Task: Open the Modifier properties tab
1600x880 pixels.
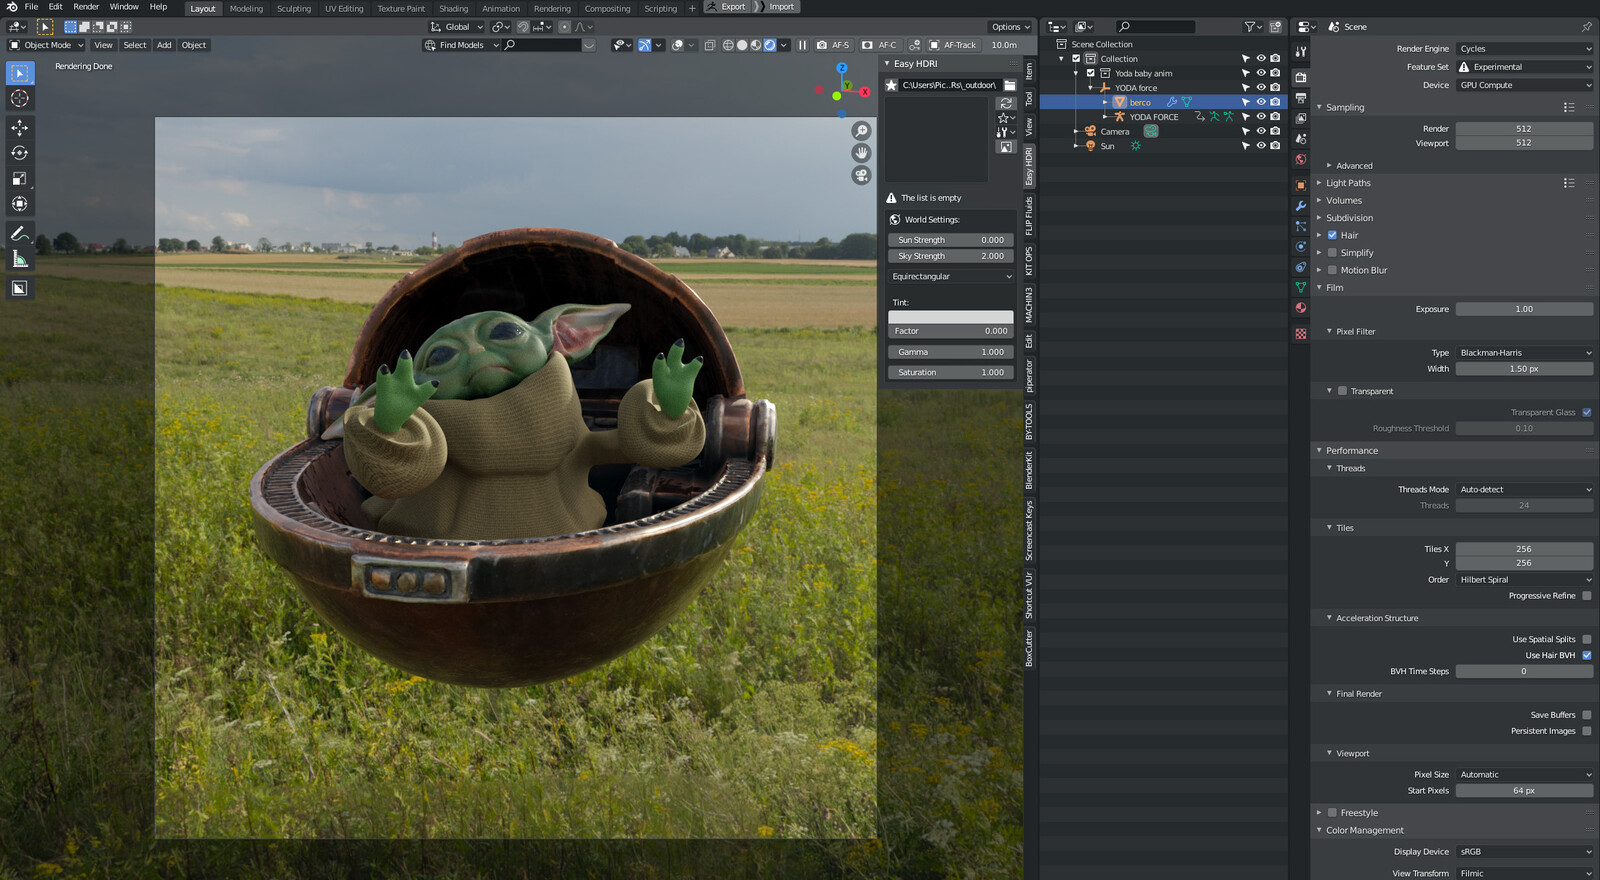Action: [x=1300, y=206]
